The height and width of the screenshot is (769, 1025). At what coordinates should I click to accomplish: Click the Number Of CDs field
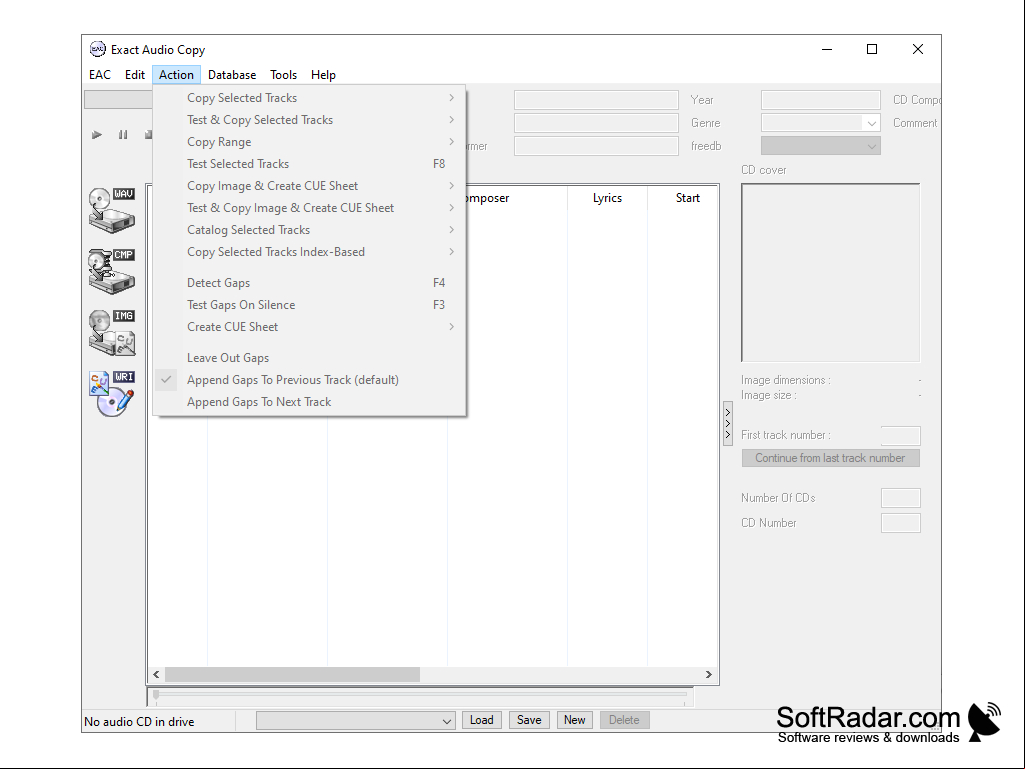pos(901,498)
